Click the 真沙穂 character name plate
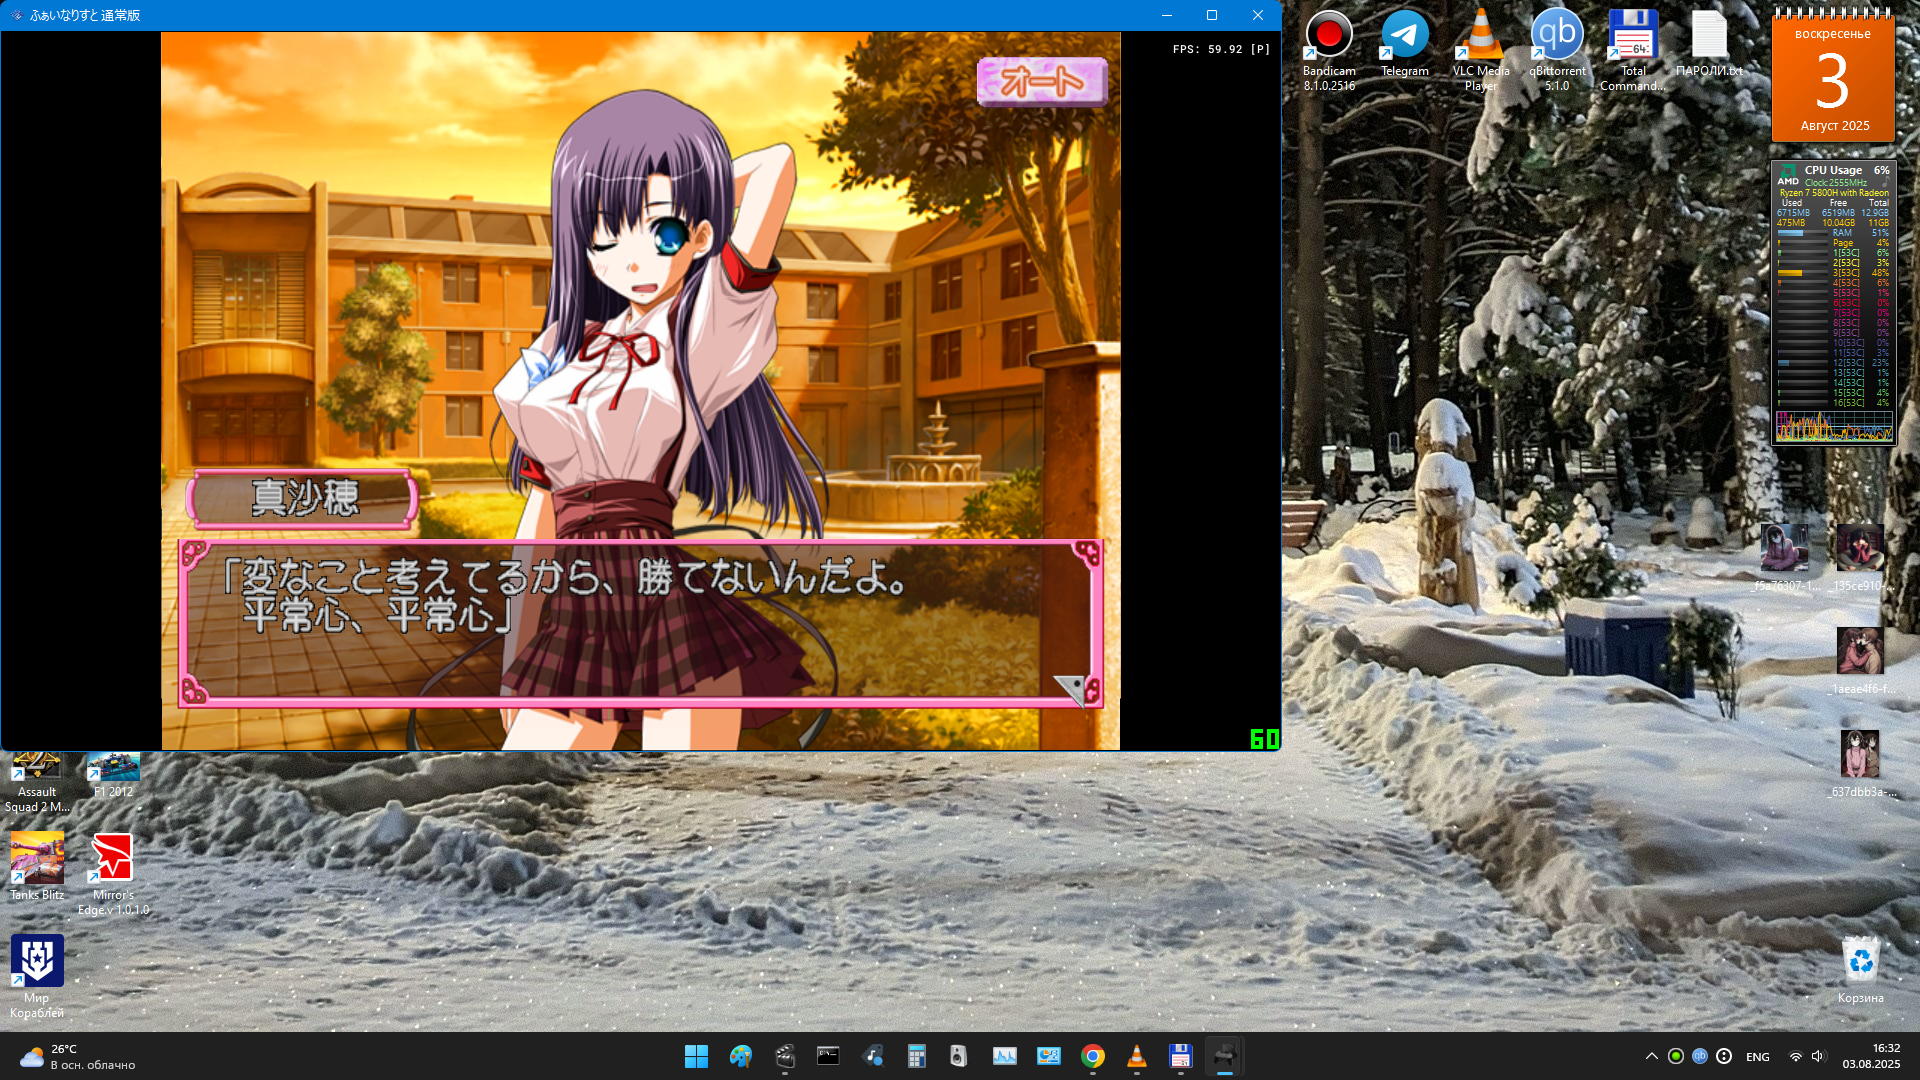 pyautogui.click(x=304, y=498)
